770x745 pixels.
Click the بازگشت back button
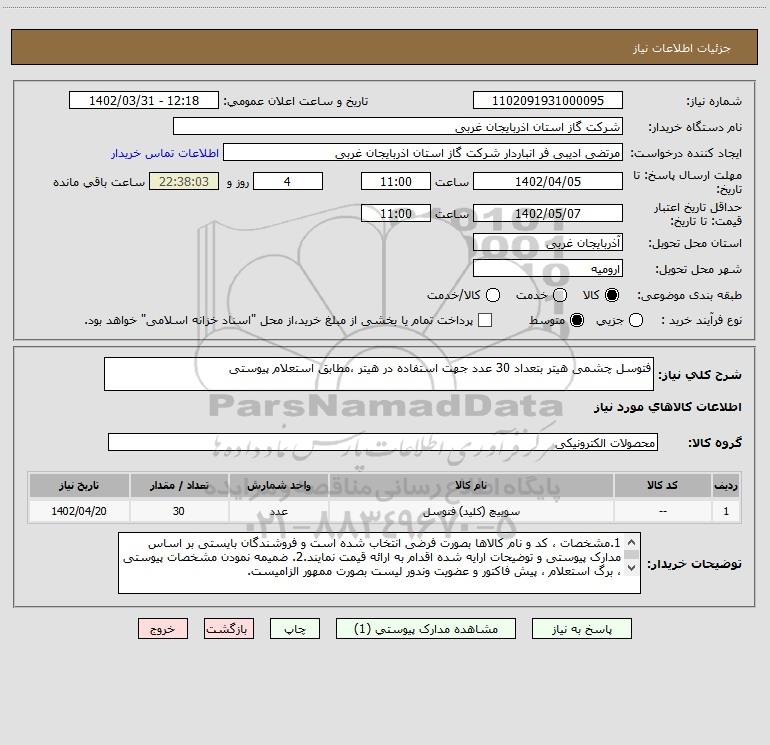(229, 629)
